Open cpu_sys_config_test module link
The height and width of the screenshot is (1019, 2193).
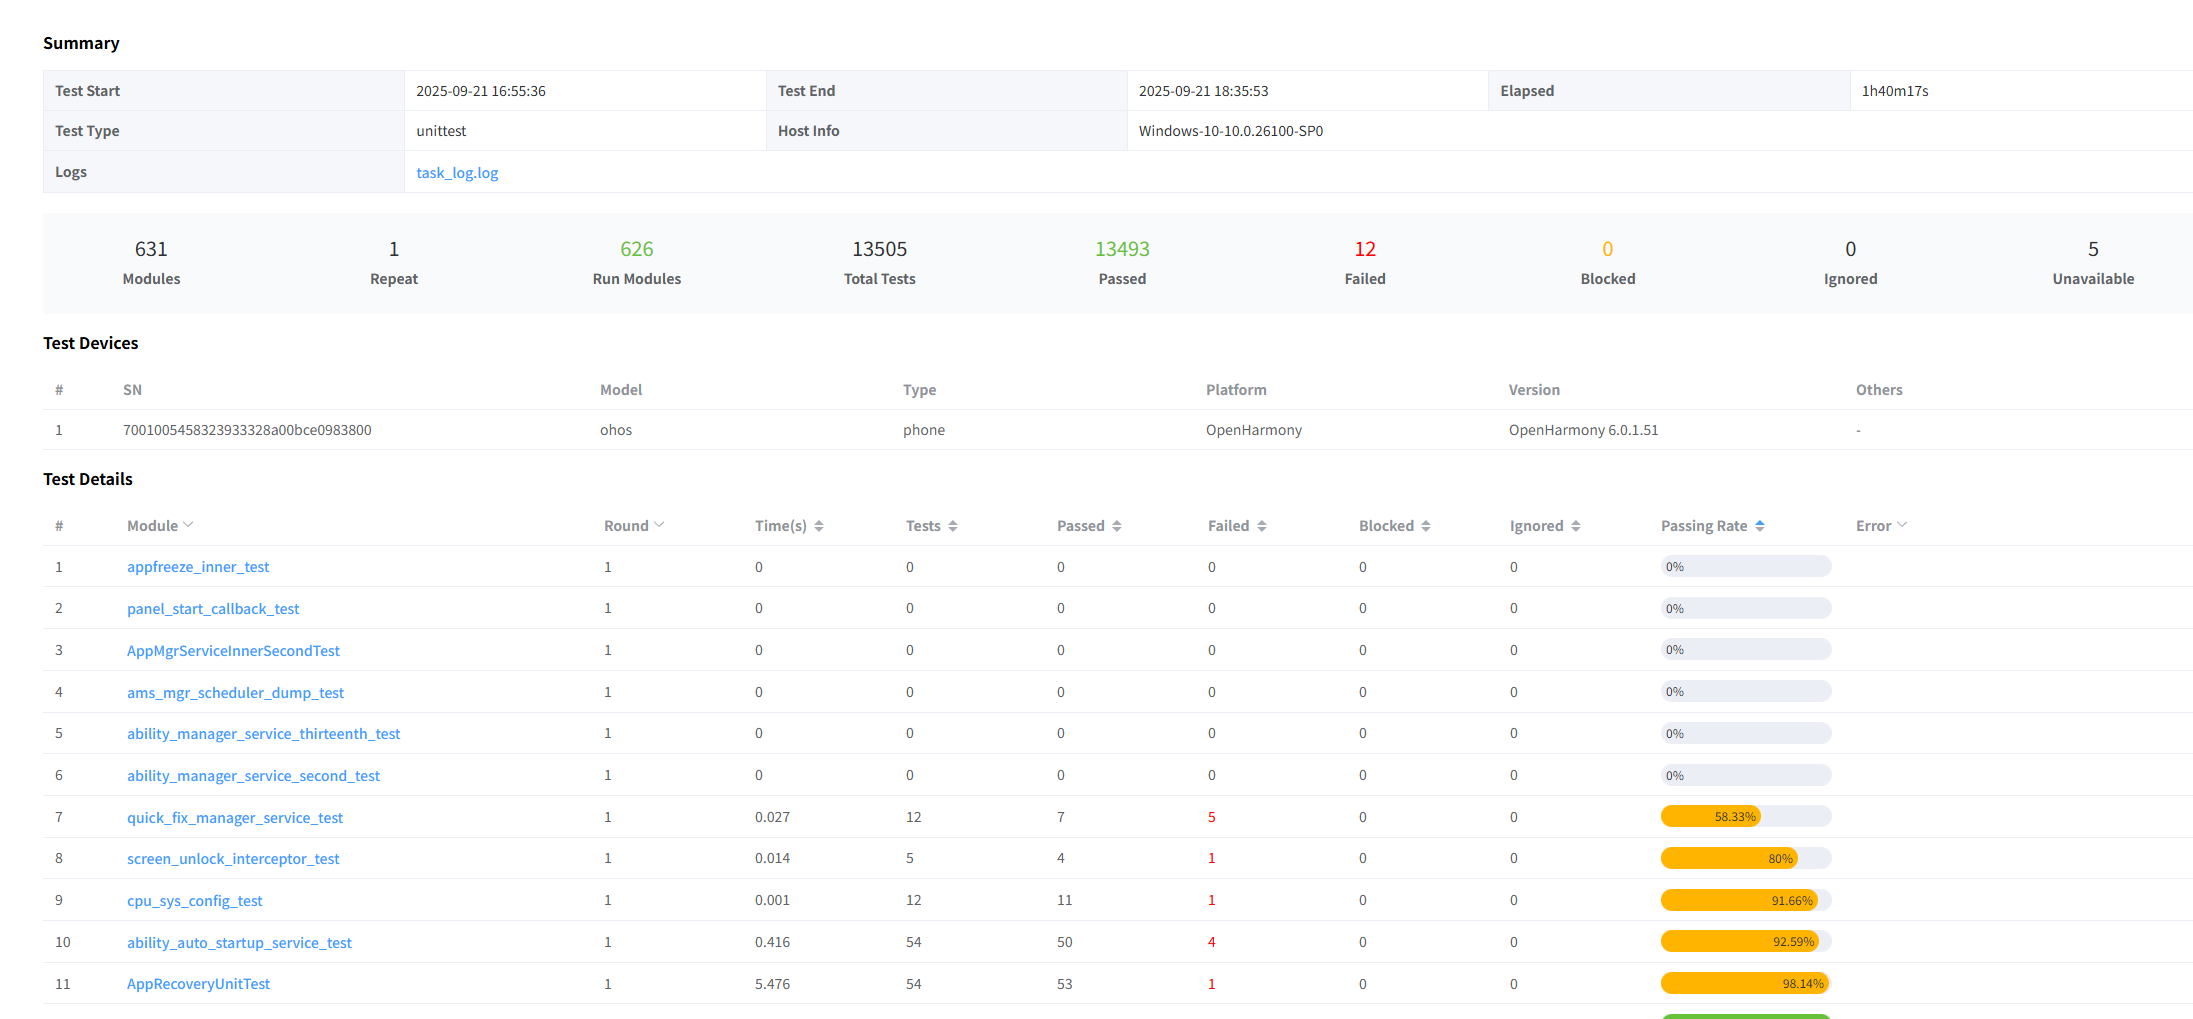point(194,901)
